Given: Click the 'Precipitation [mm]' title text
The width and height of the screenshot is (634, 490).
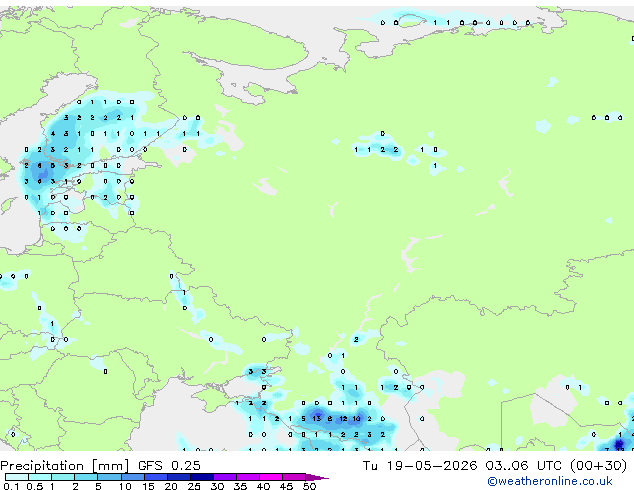Looking at the screenshot, I should pyautogui.click(x=65, y=466).
